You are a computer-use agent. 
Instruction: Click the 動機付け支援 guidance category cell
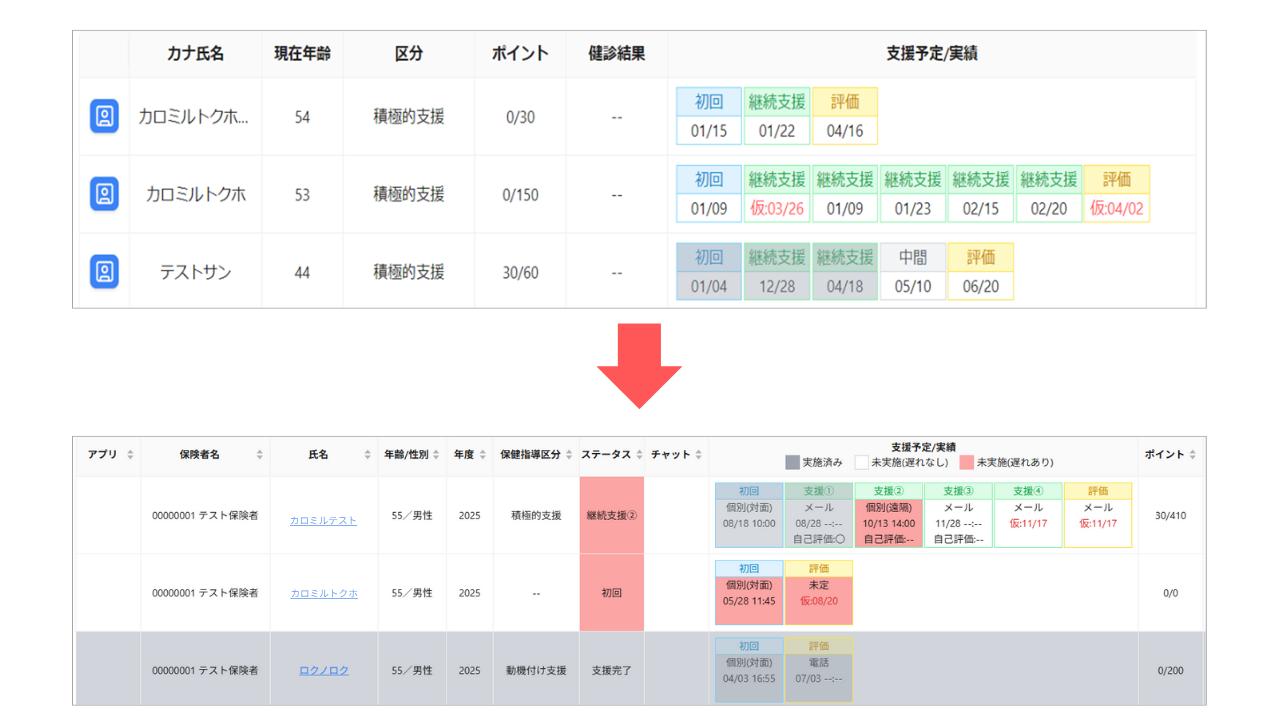(x=536, y=670)
